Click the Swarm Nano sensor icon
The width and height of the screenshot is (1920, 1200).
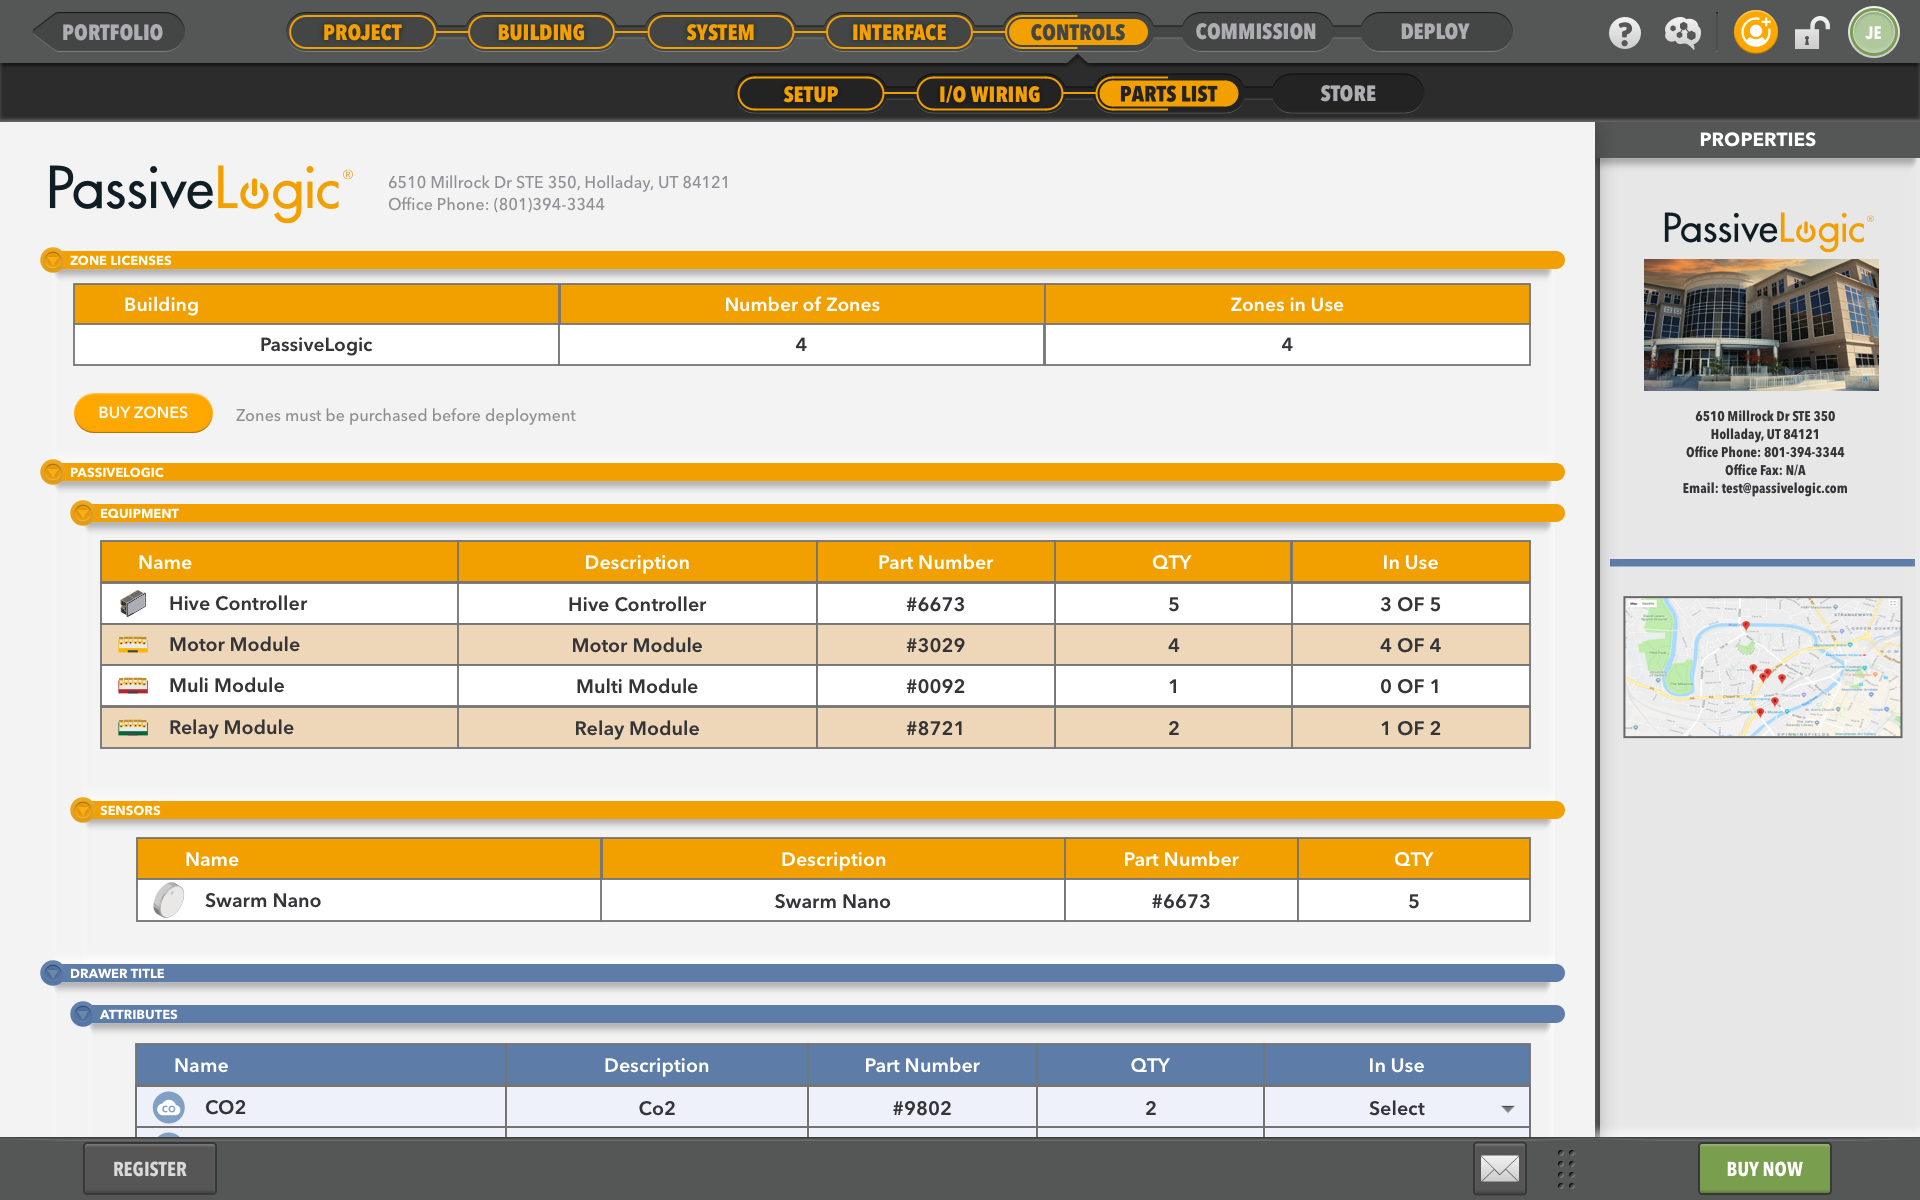click(169, 900)
